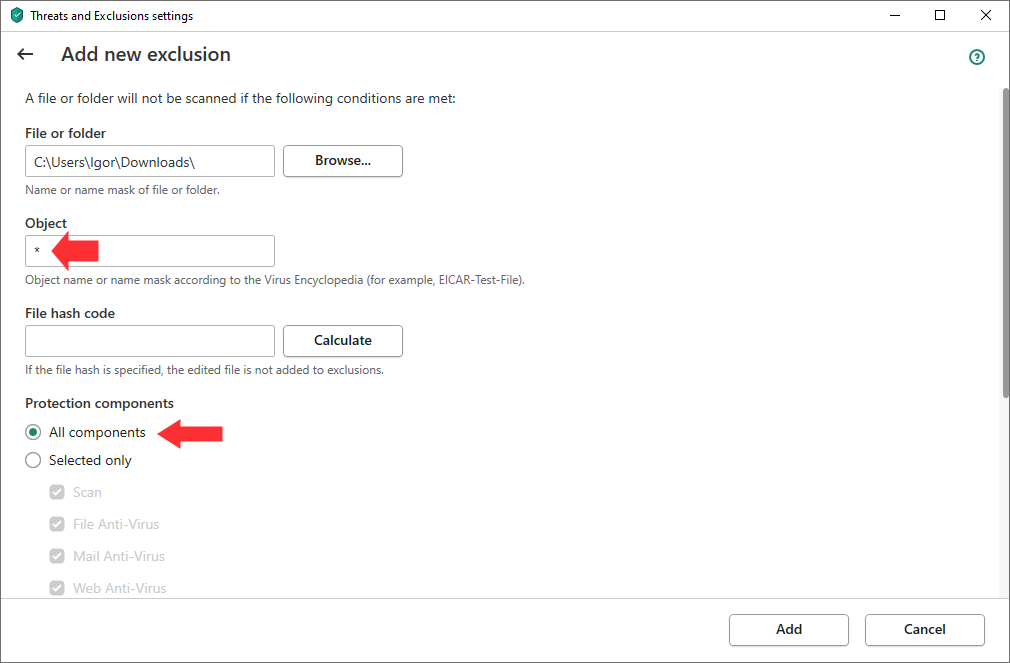Calculate the file hash code
This screenshot has height=663, width=1010.
343,341
